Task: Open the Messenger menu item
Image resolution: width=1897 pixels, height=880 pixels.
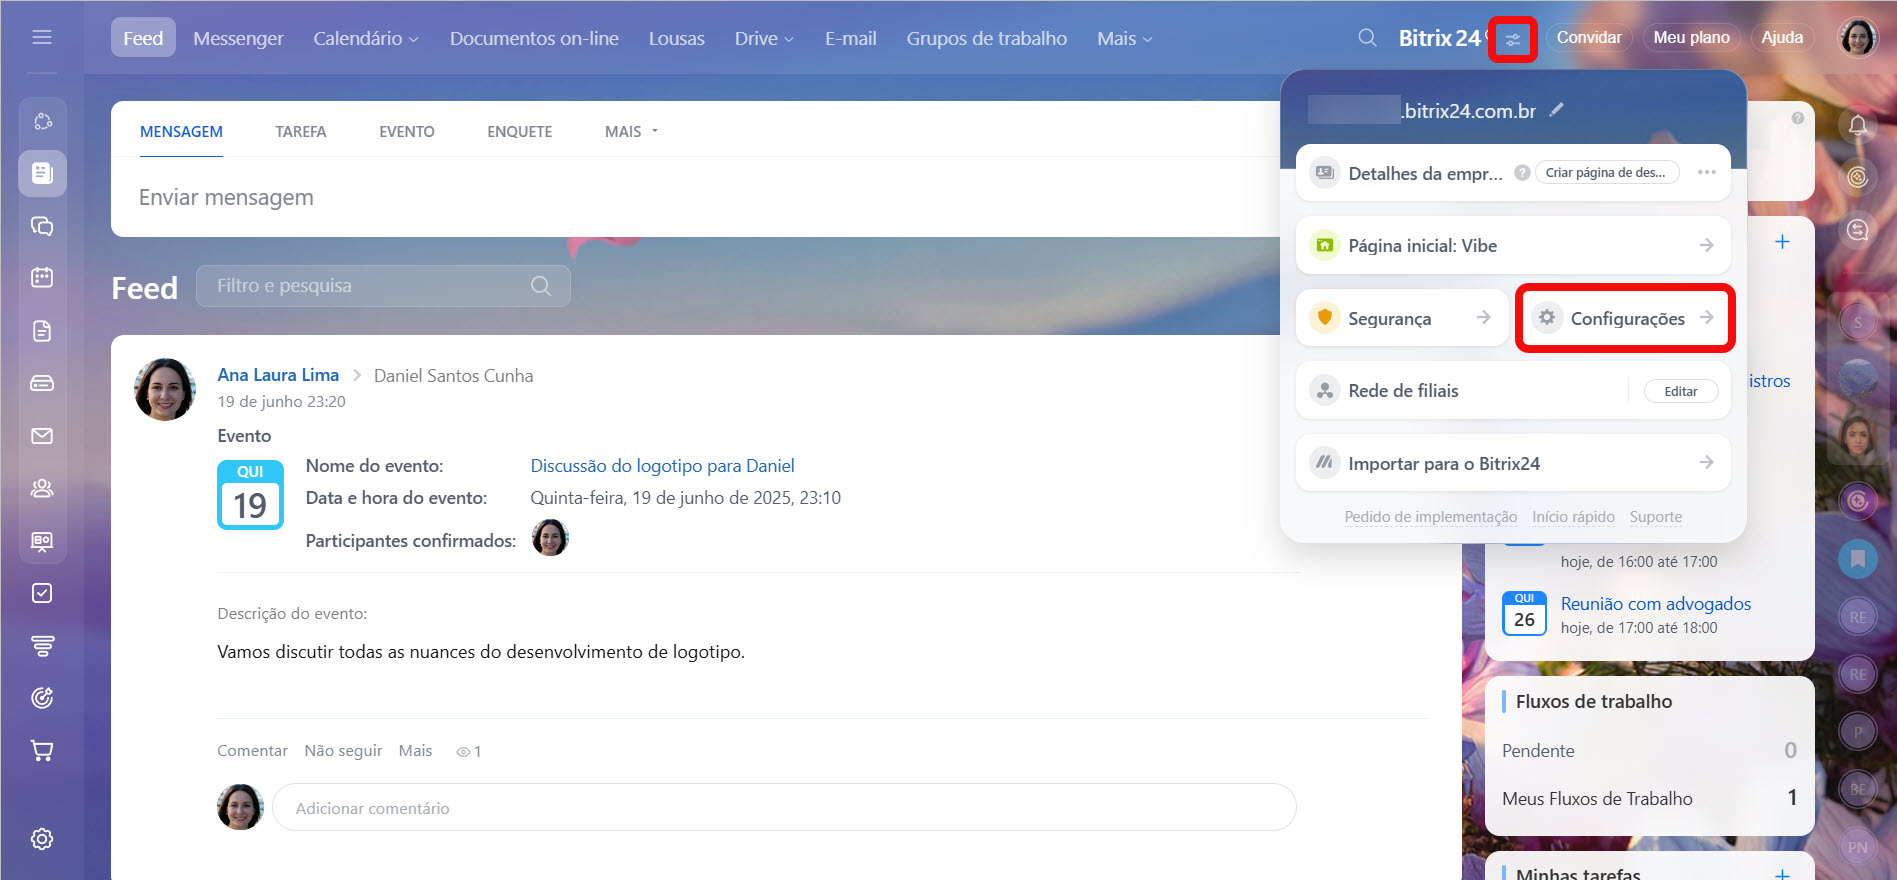Action: click(x=238, y=38)
